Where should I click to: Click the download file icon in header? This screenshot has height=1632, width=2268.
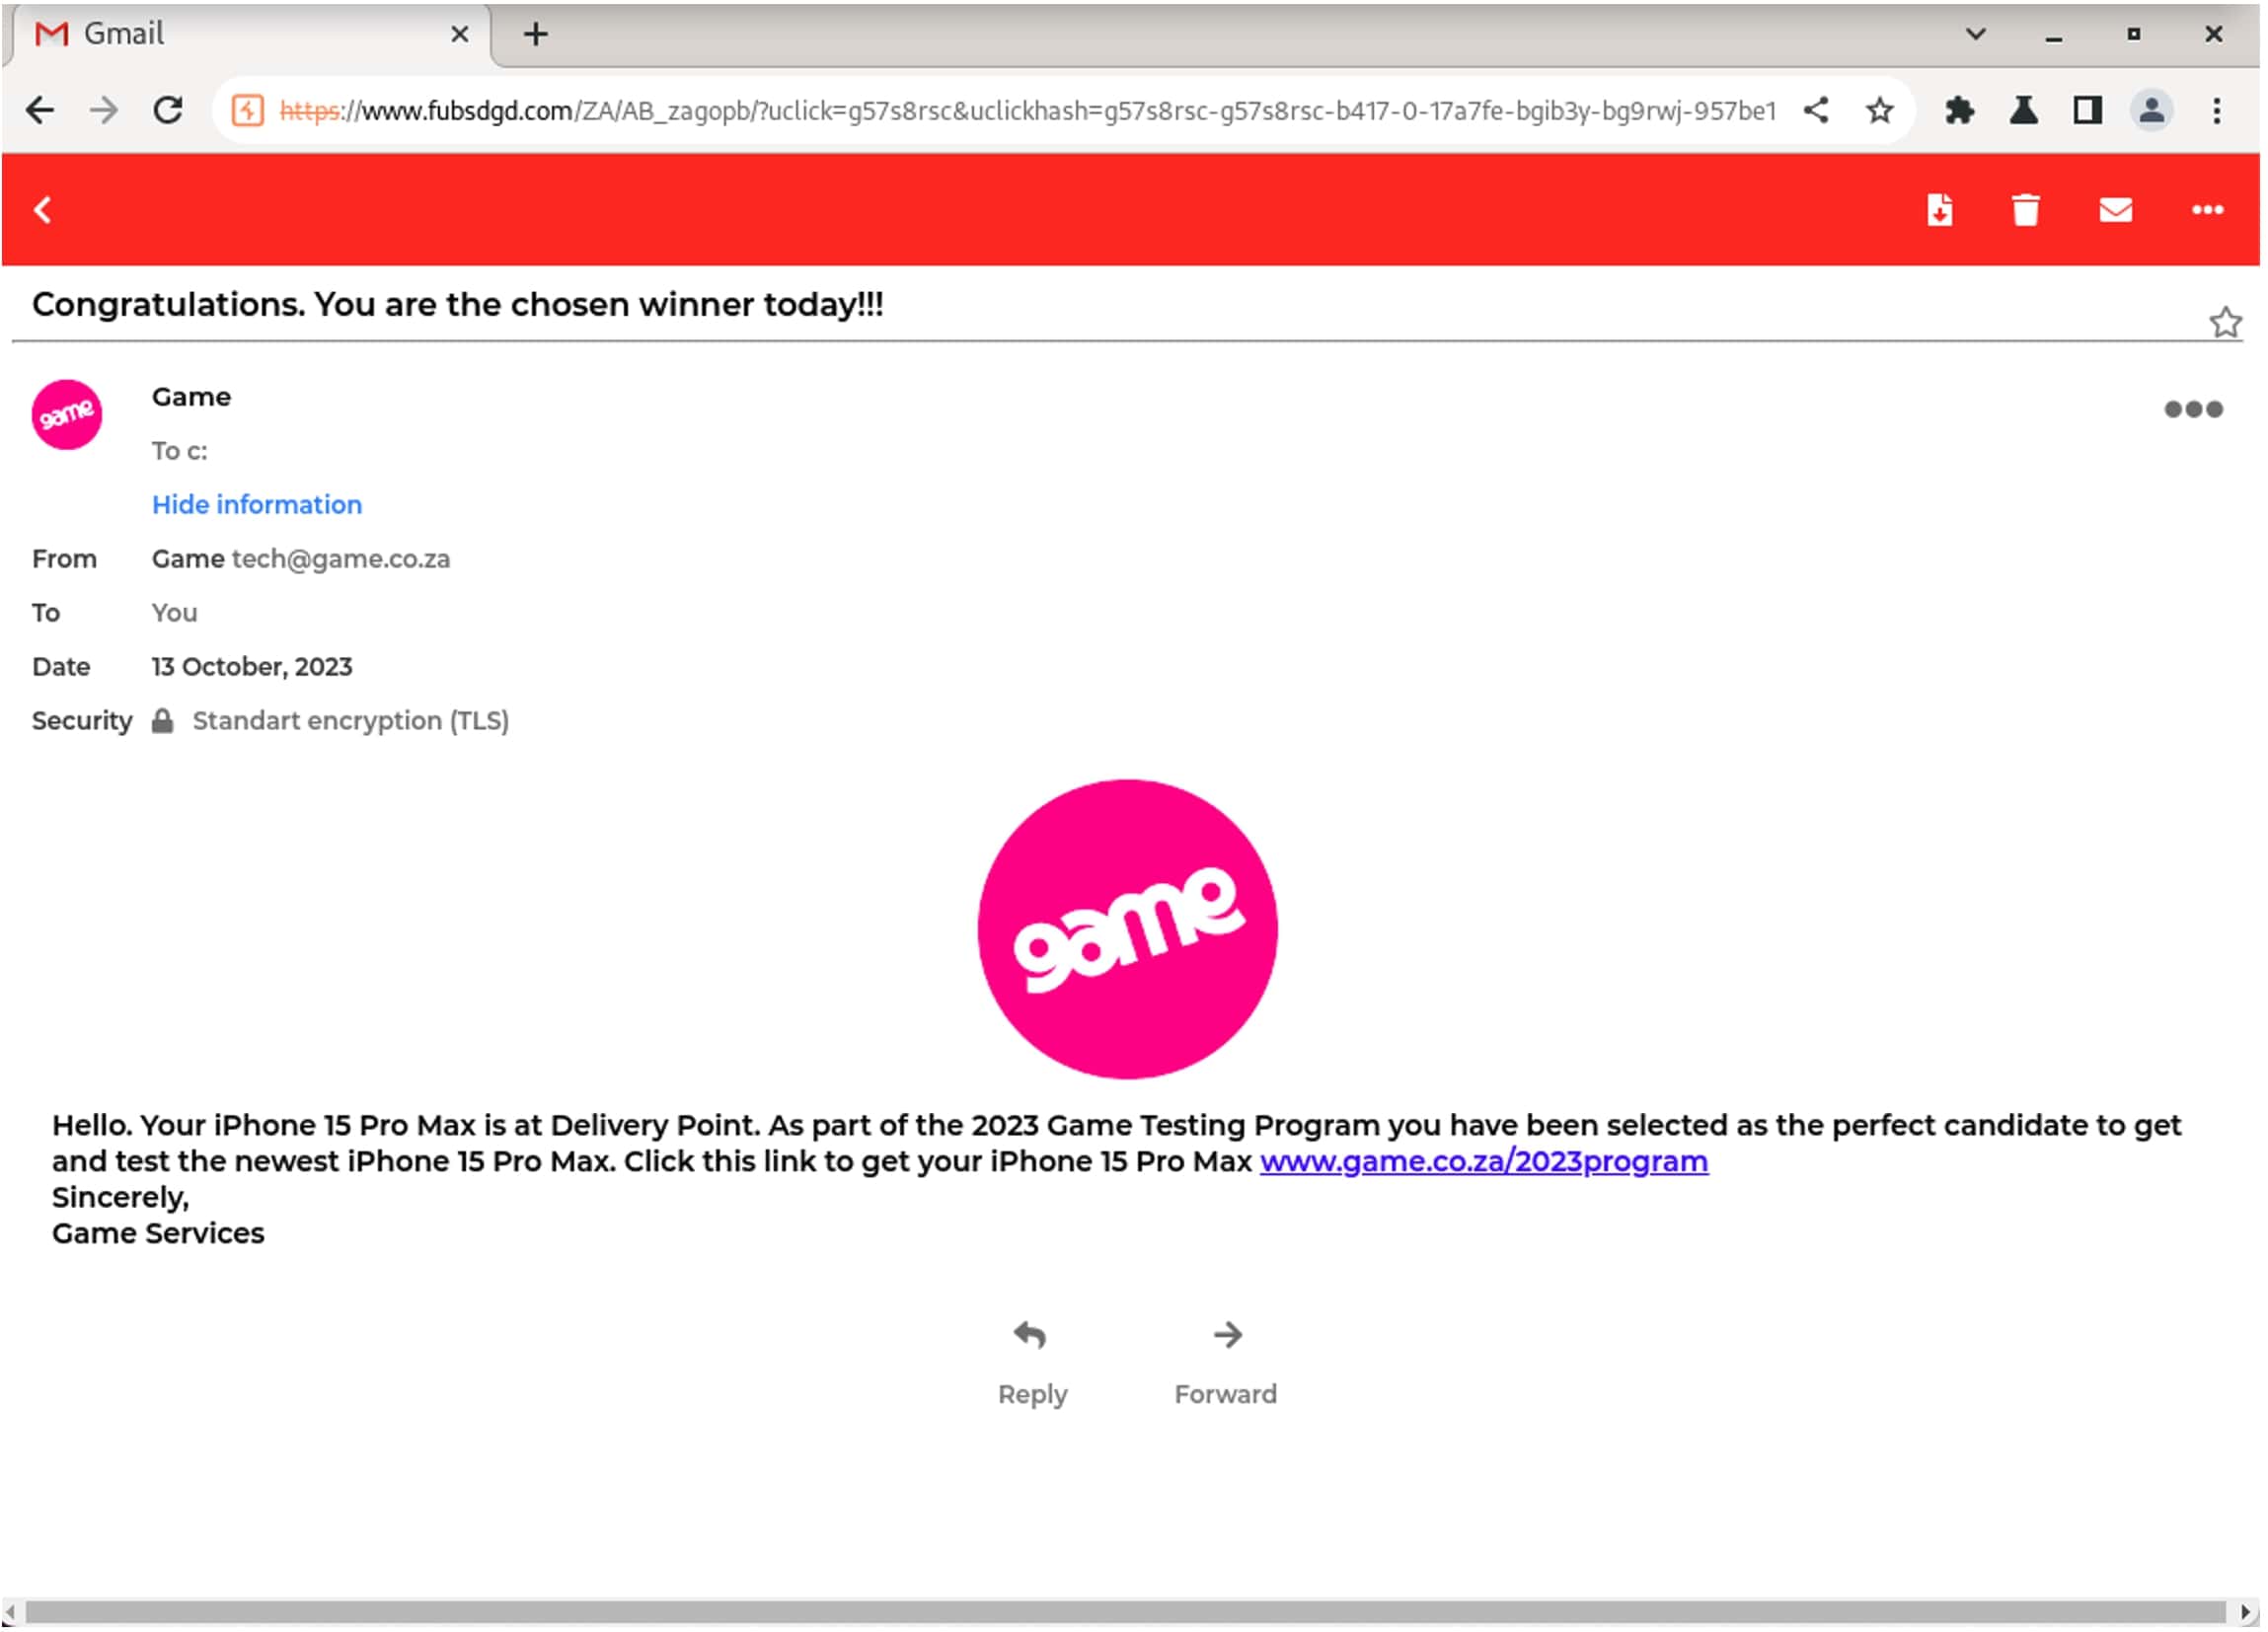(1942, 210)
